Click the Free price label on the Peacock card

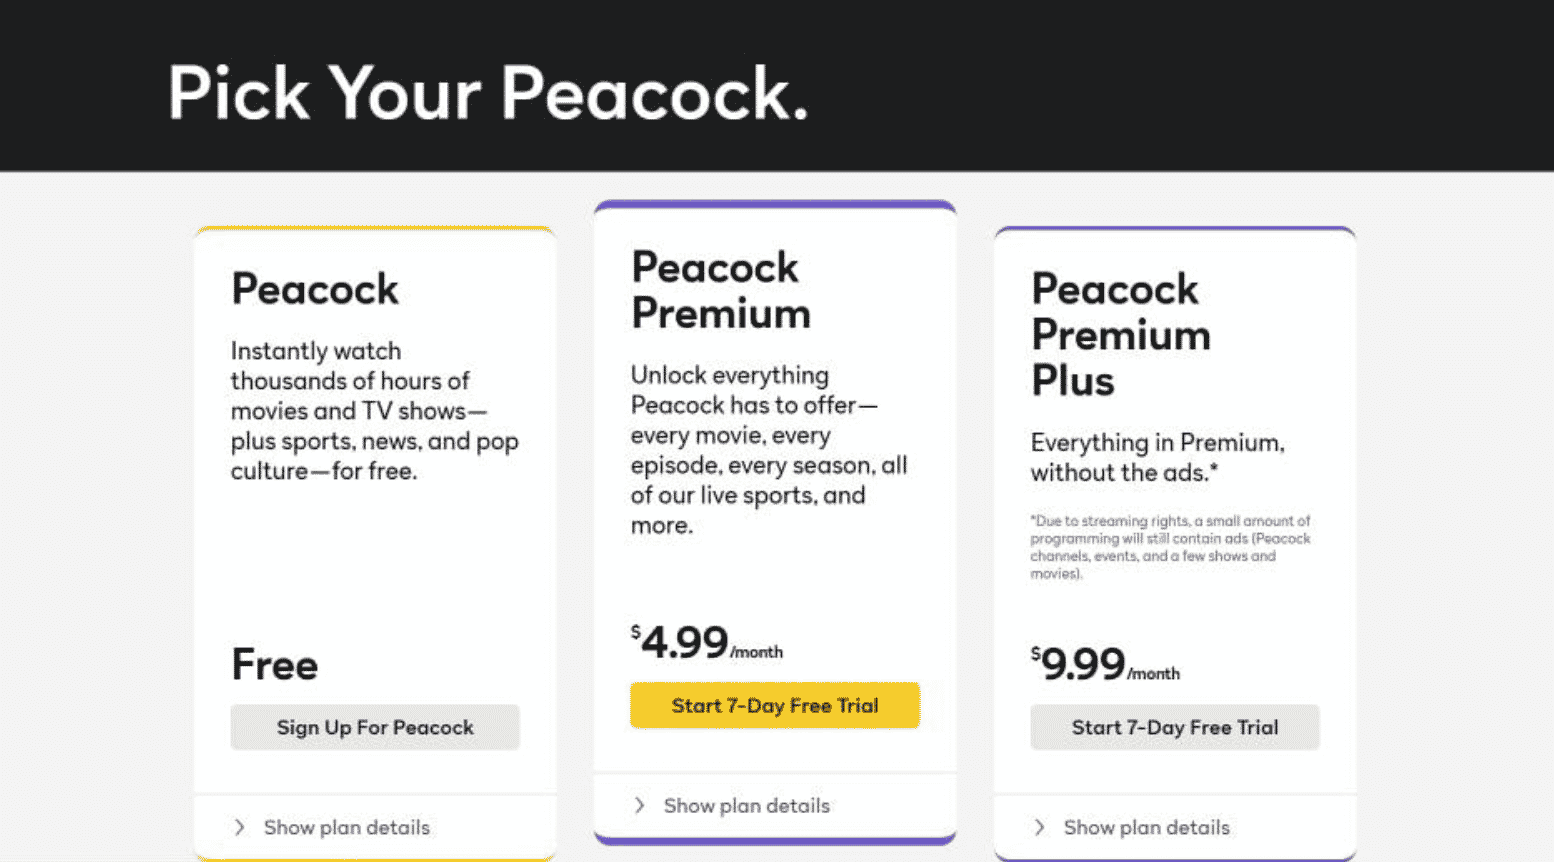274,663
